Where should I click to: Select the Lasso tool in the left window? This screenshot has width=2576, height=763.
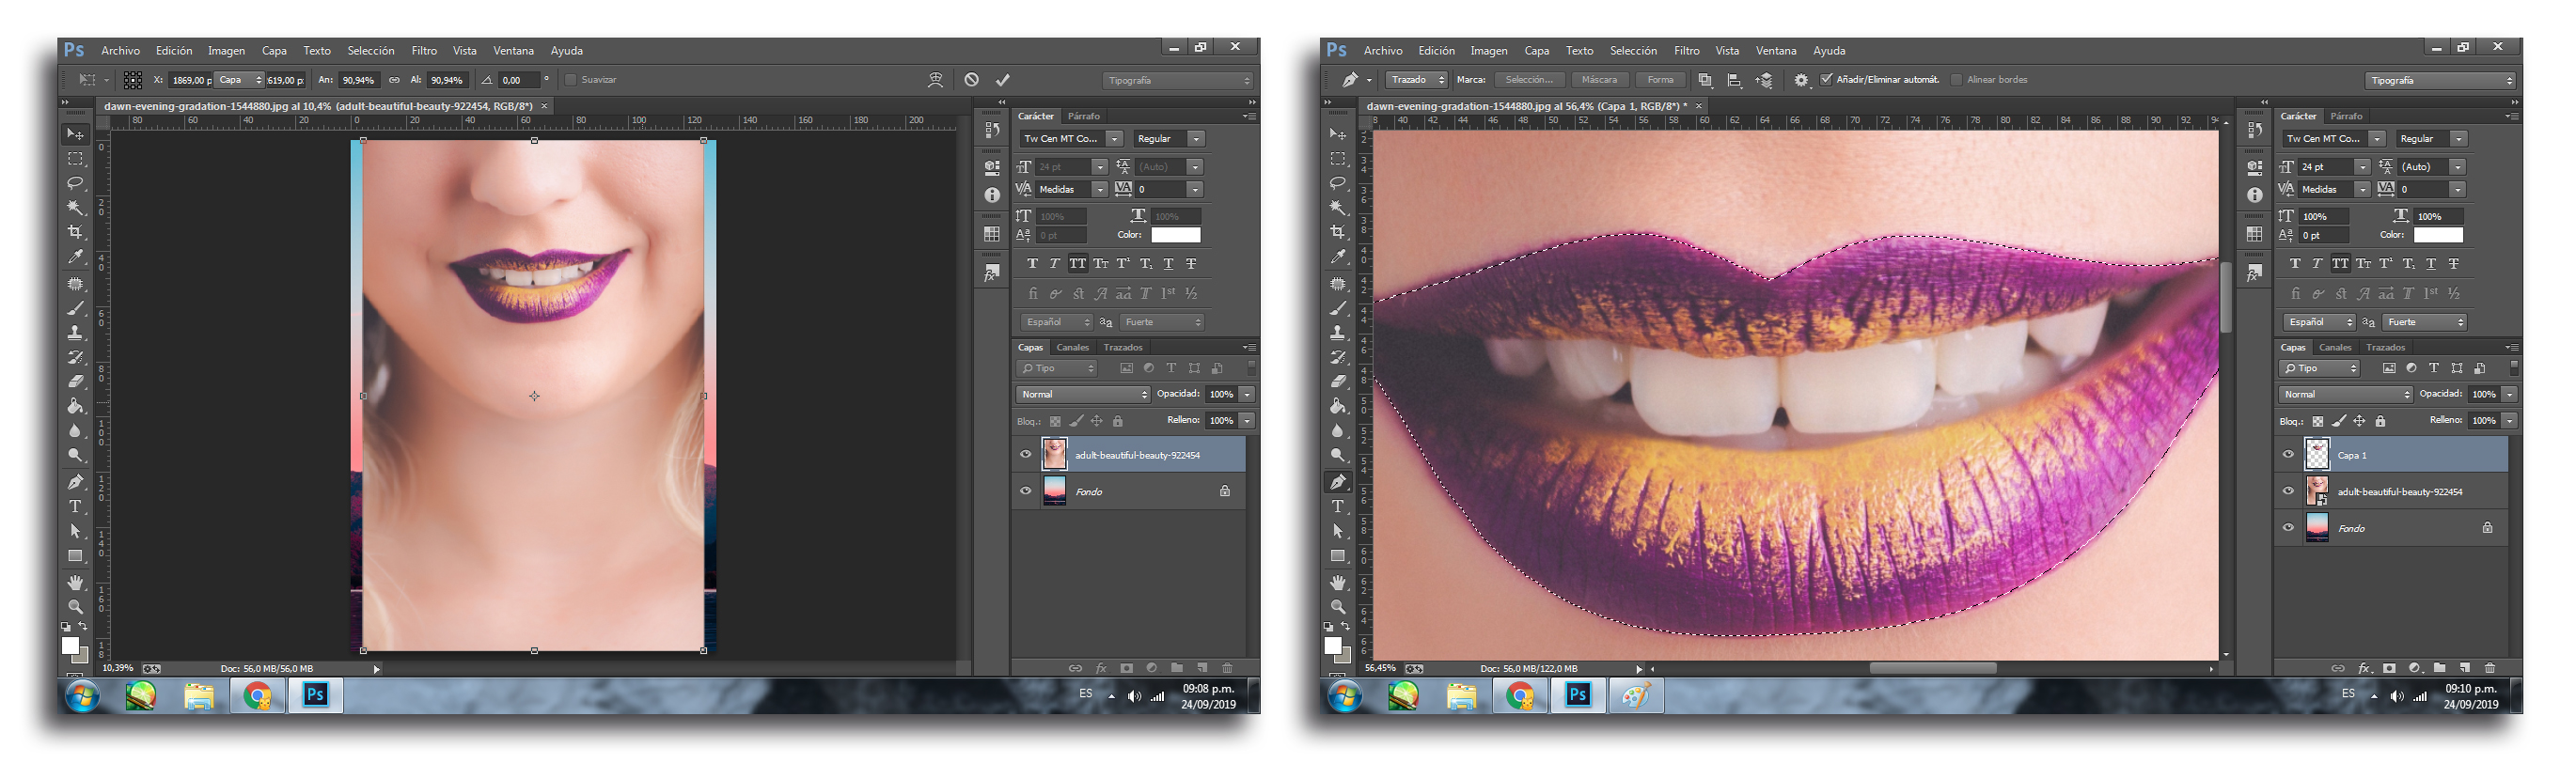75,183
